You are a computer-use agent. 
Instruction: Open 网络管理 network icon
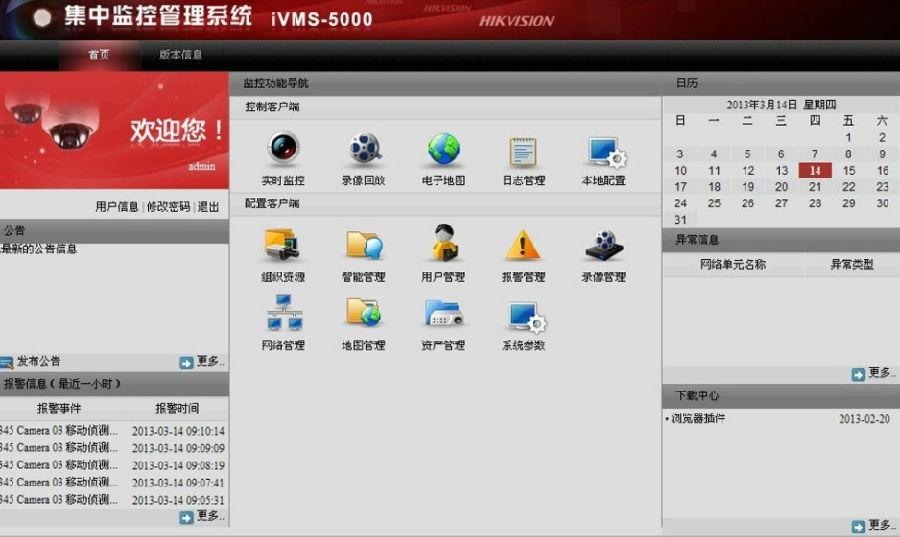[x=284, y=313]
